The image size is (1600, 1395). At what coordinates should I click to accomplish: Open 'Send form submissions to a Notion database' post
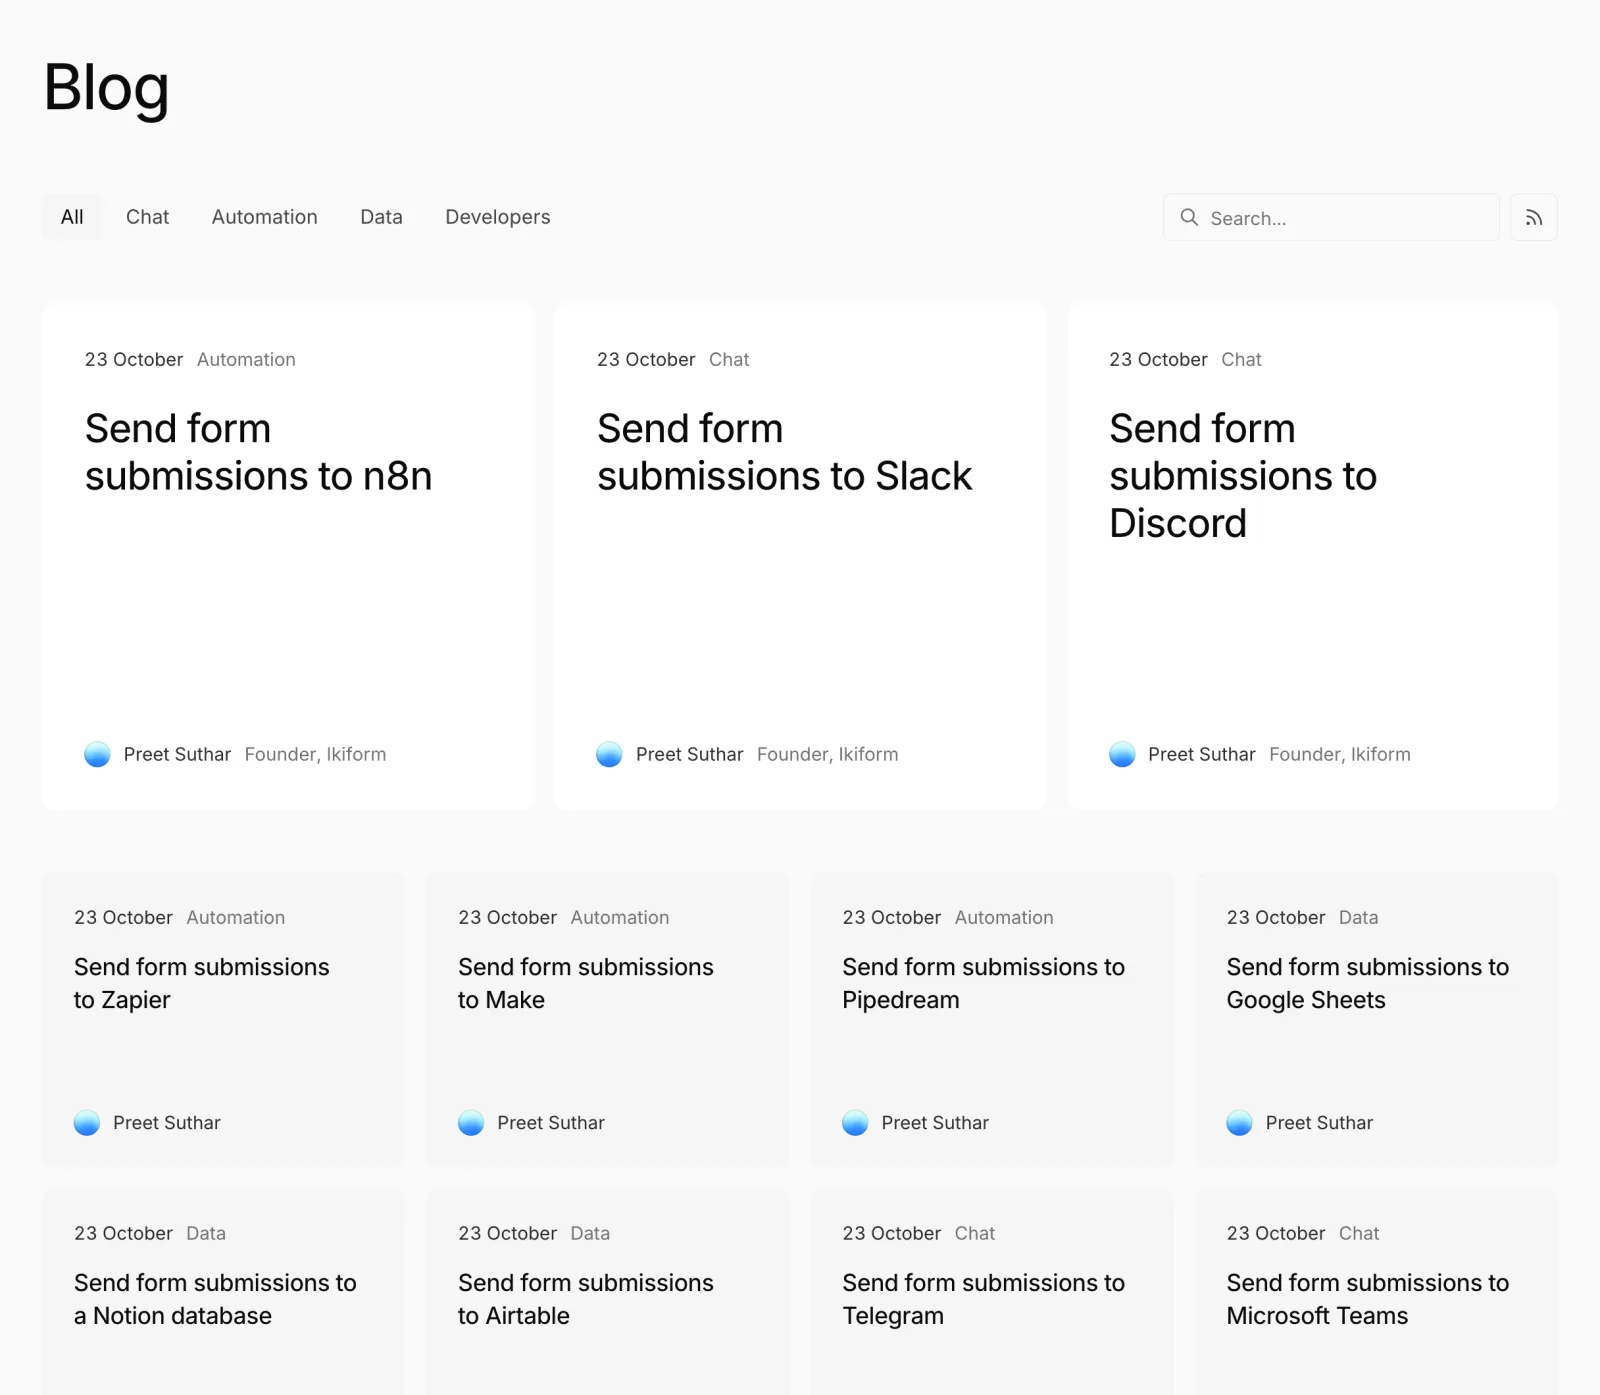coord(215,1299)
